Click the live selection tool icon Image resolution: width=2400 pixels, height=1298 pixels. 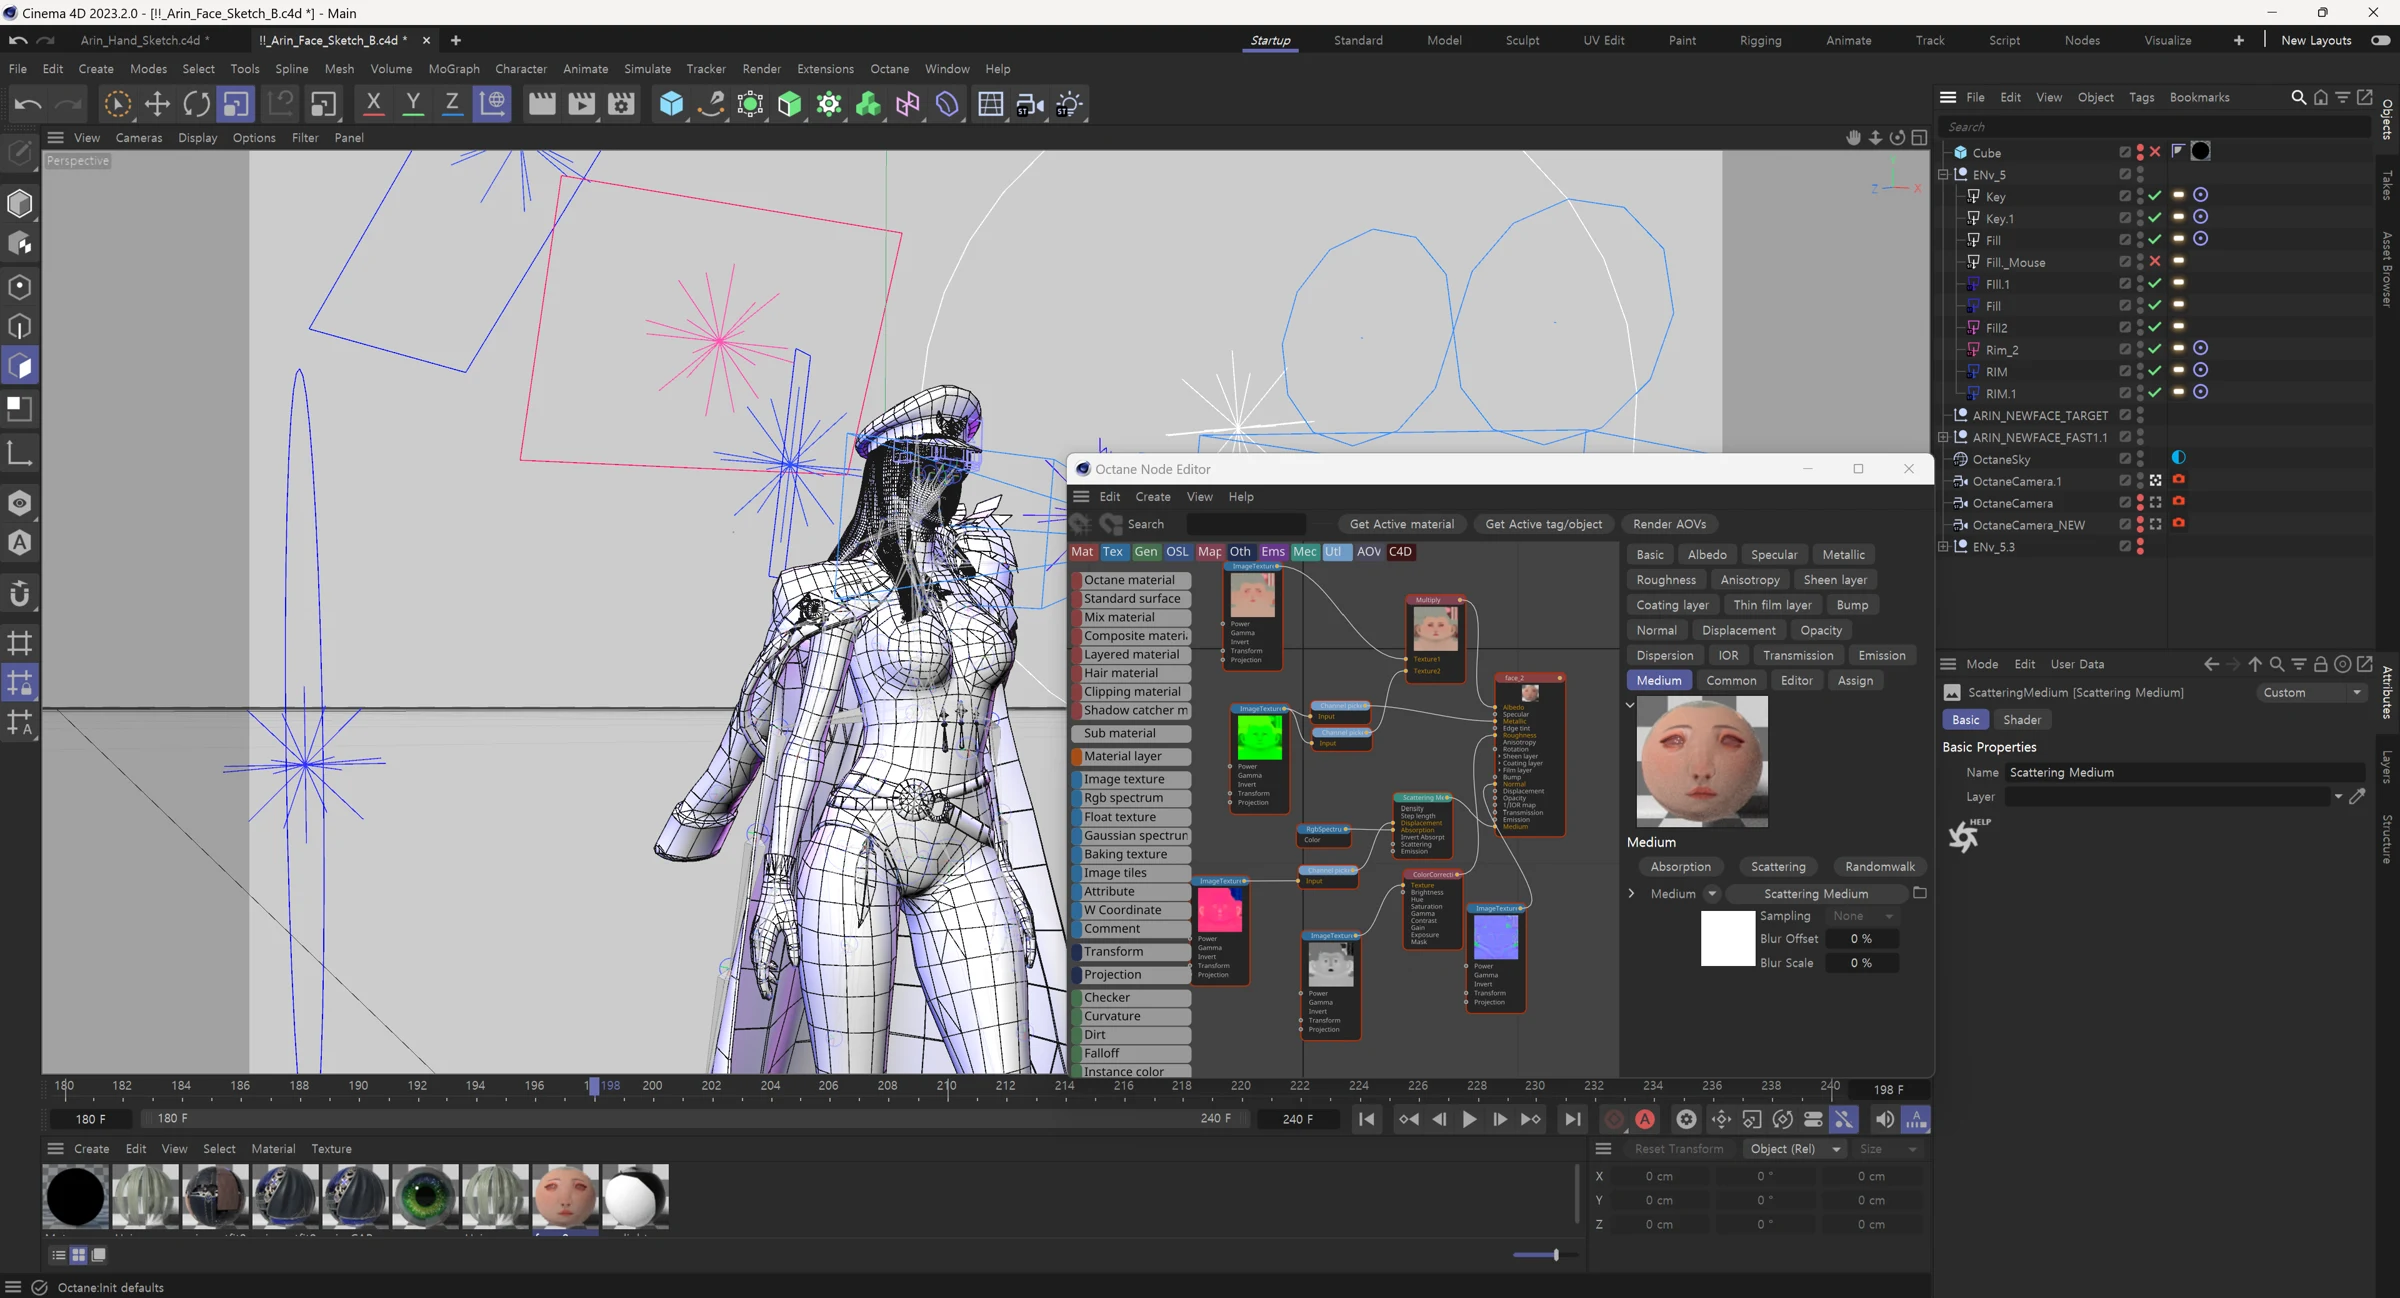pos(117,104)
